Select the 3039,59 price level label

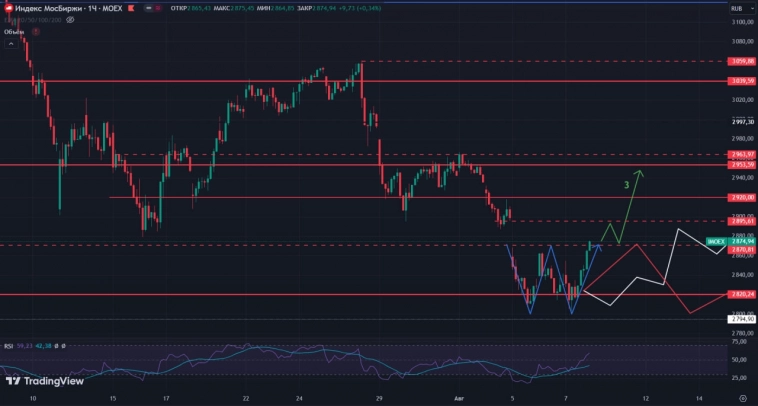click(743, 81)
